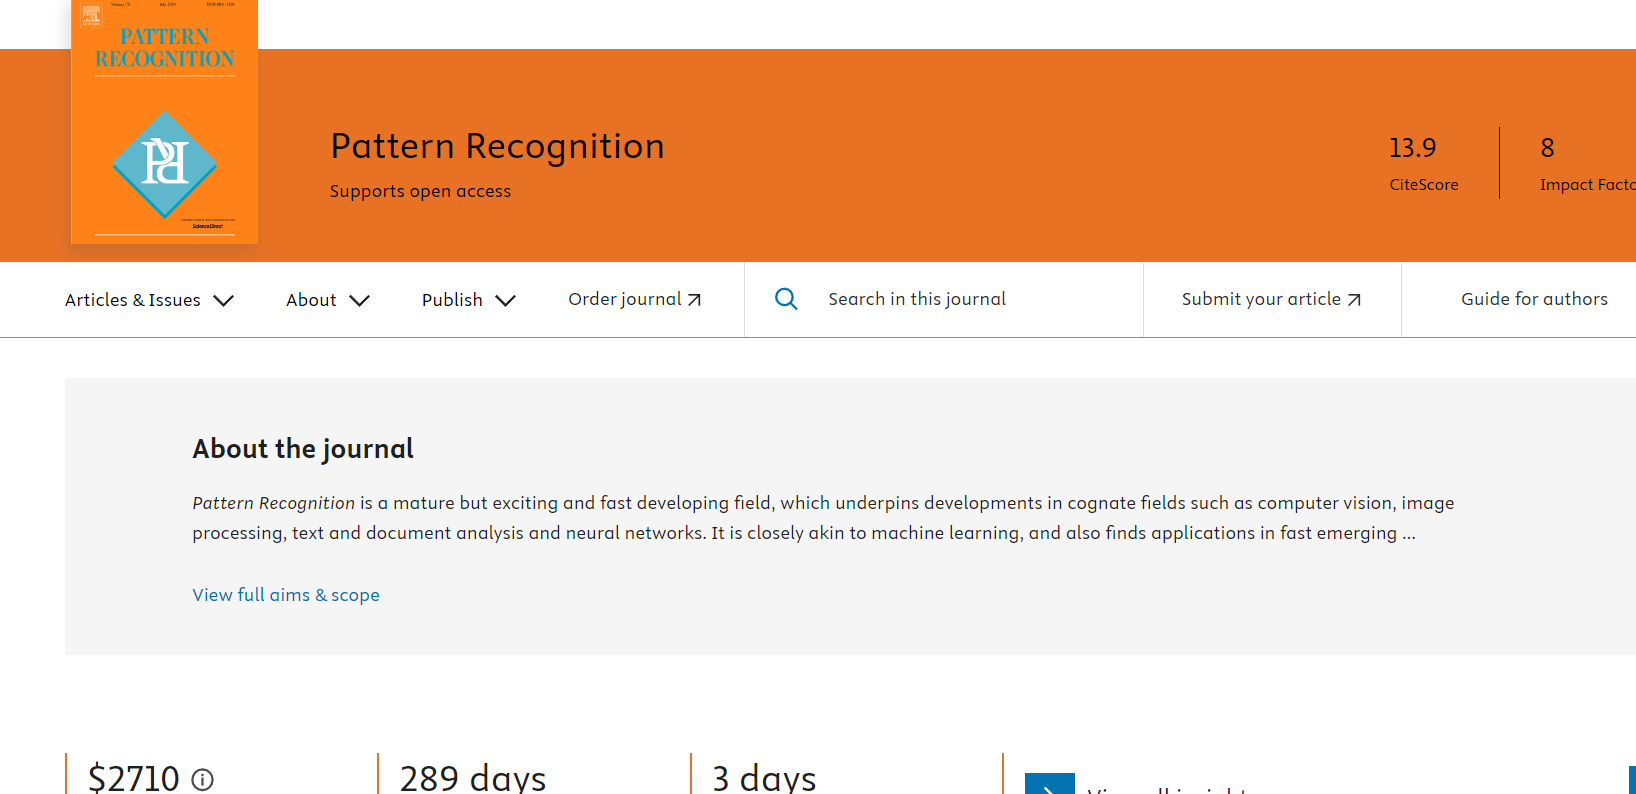Expand the Publish dropdown menu

coord(469,300)
